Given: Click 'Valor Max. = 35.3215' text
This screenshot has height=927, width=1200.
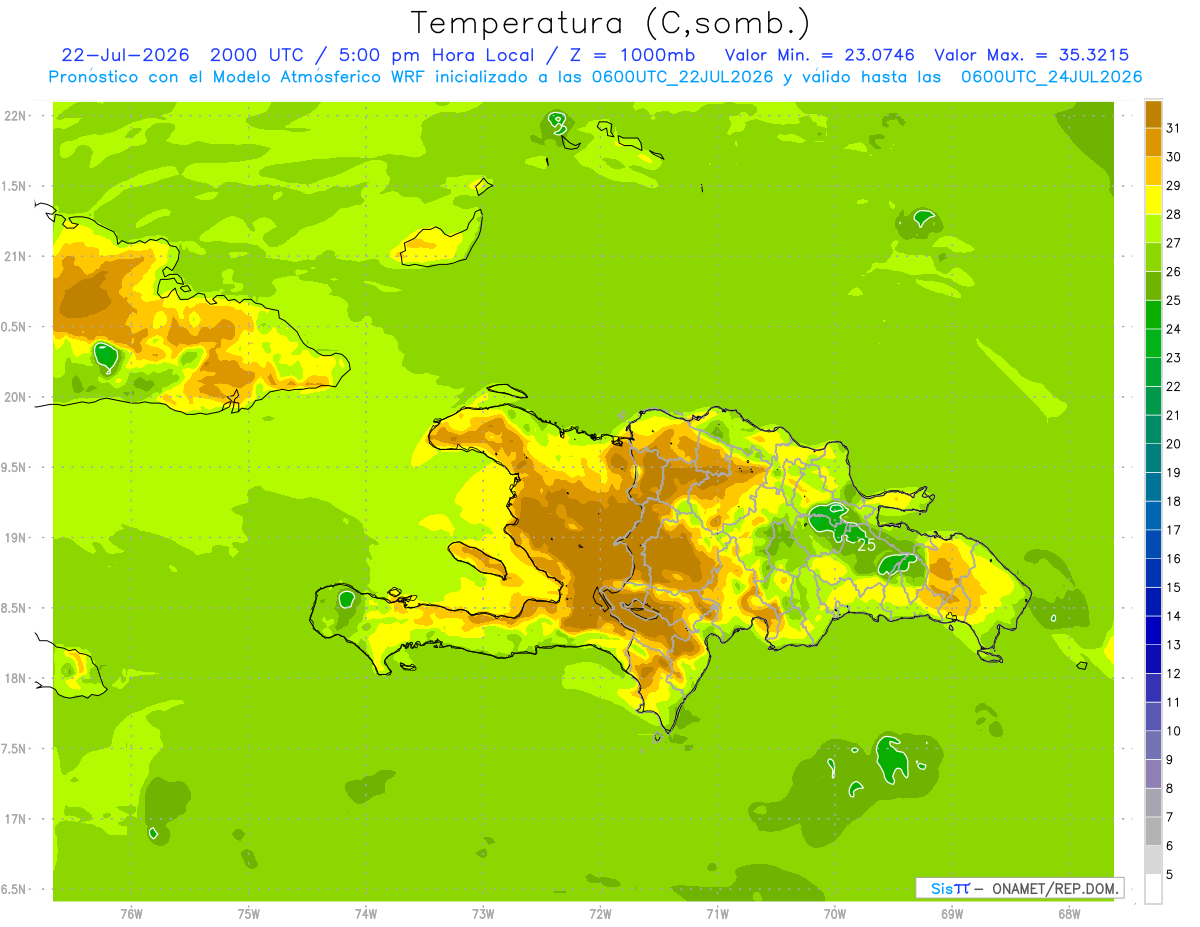Looking at the screenshot, I should (x=1034, y=55).
